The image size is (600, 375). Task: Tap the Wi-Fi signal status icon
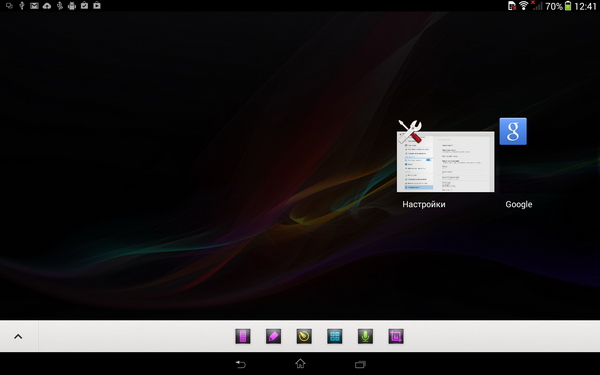pos(523,5)
